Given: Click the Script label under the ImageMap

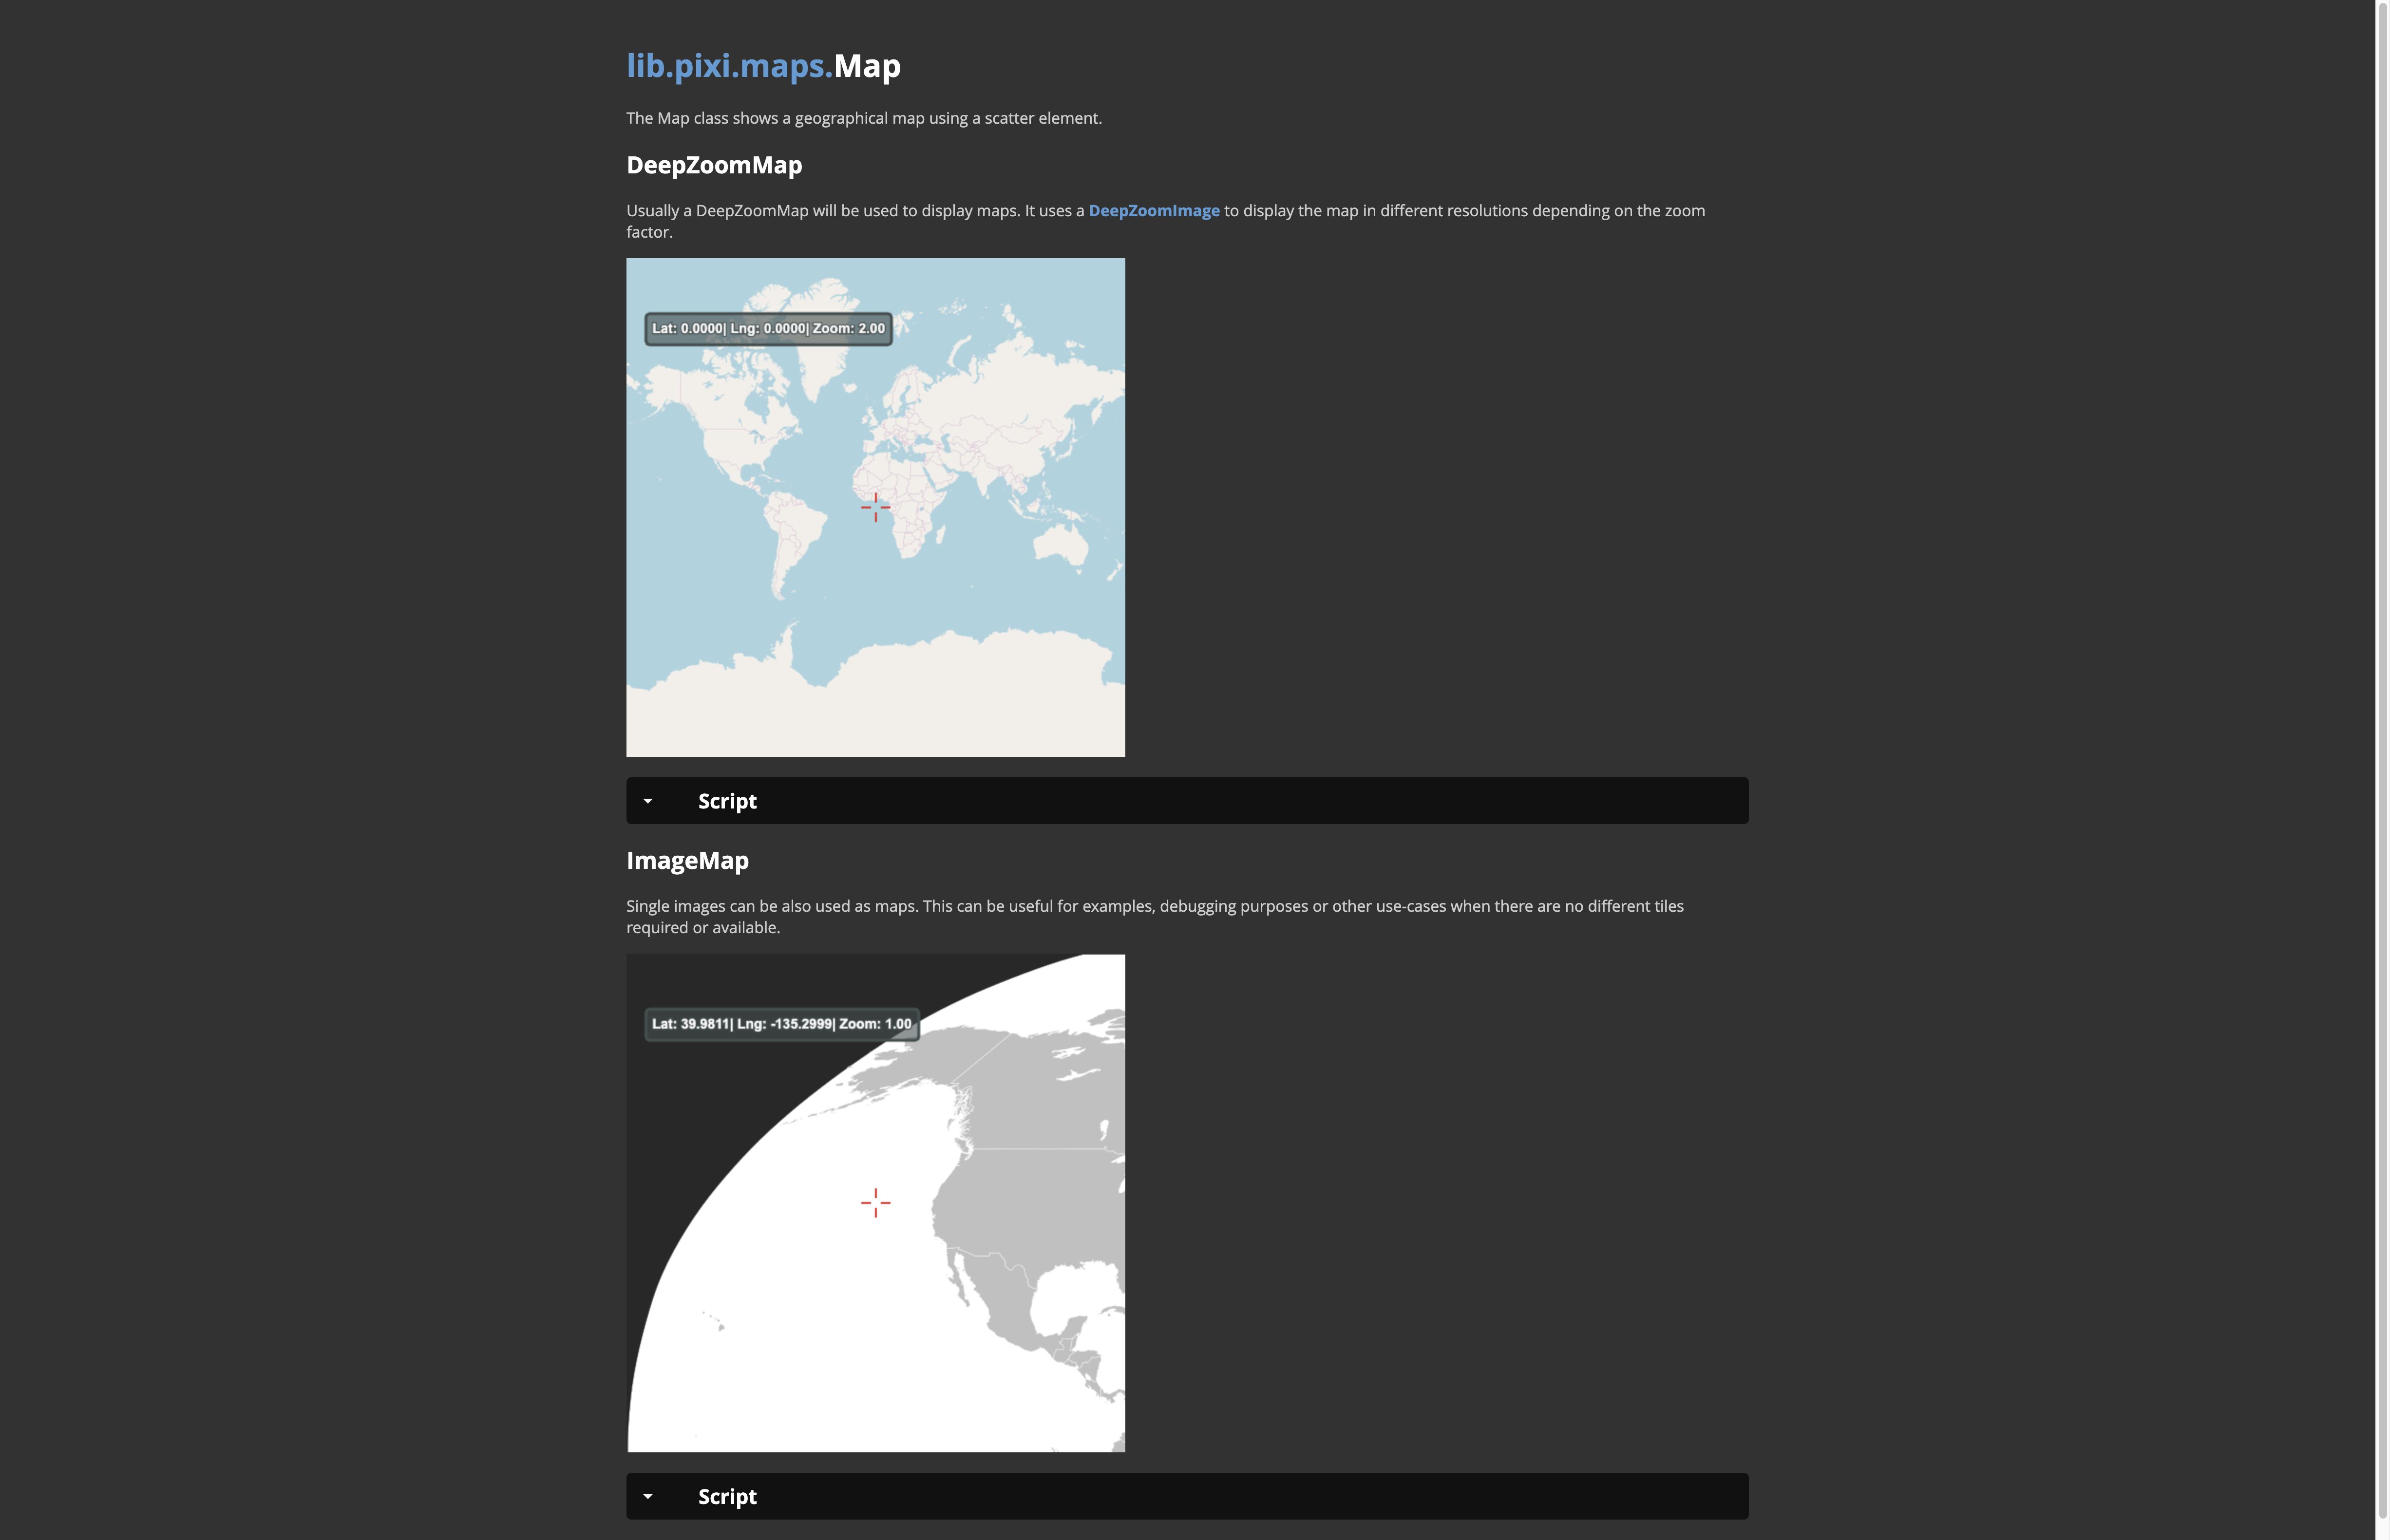Looking at the screenshot, I should tap(727, 1497).
